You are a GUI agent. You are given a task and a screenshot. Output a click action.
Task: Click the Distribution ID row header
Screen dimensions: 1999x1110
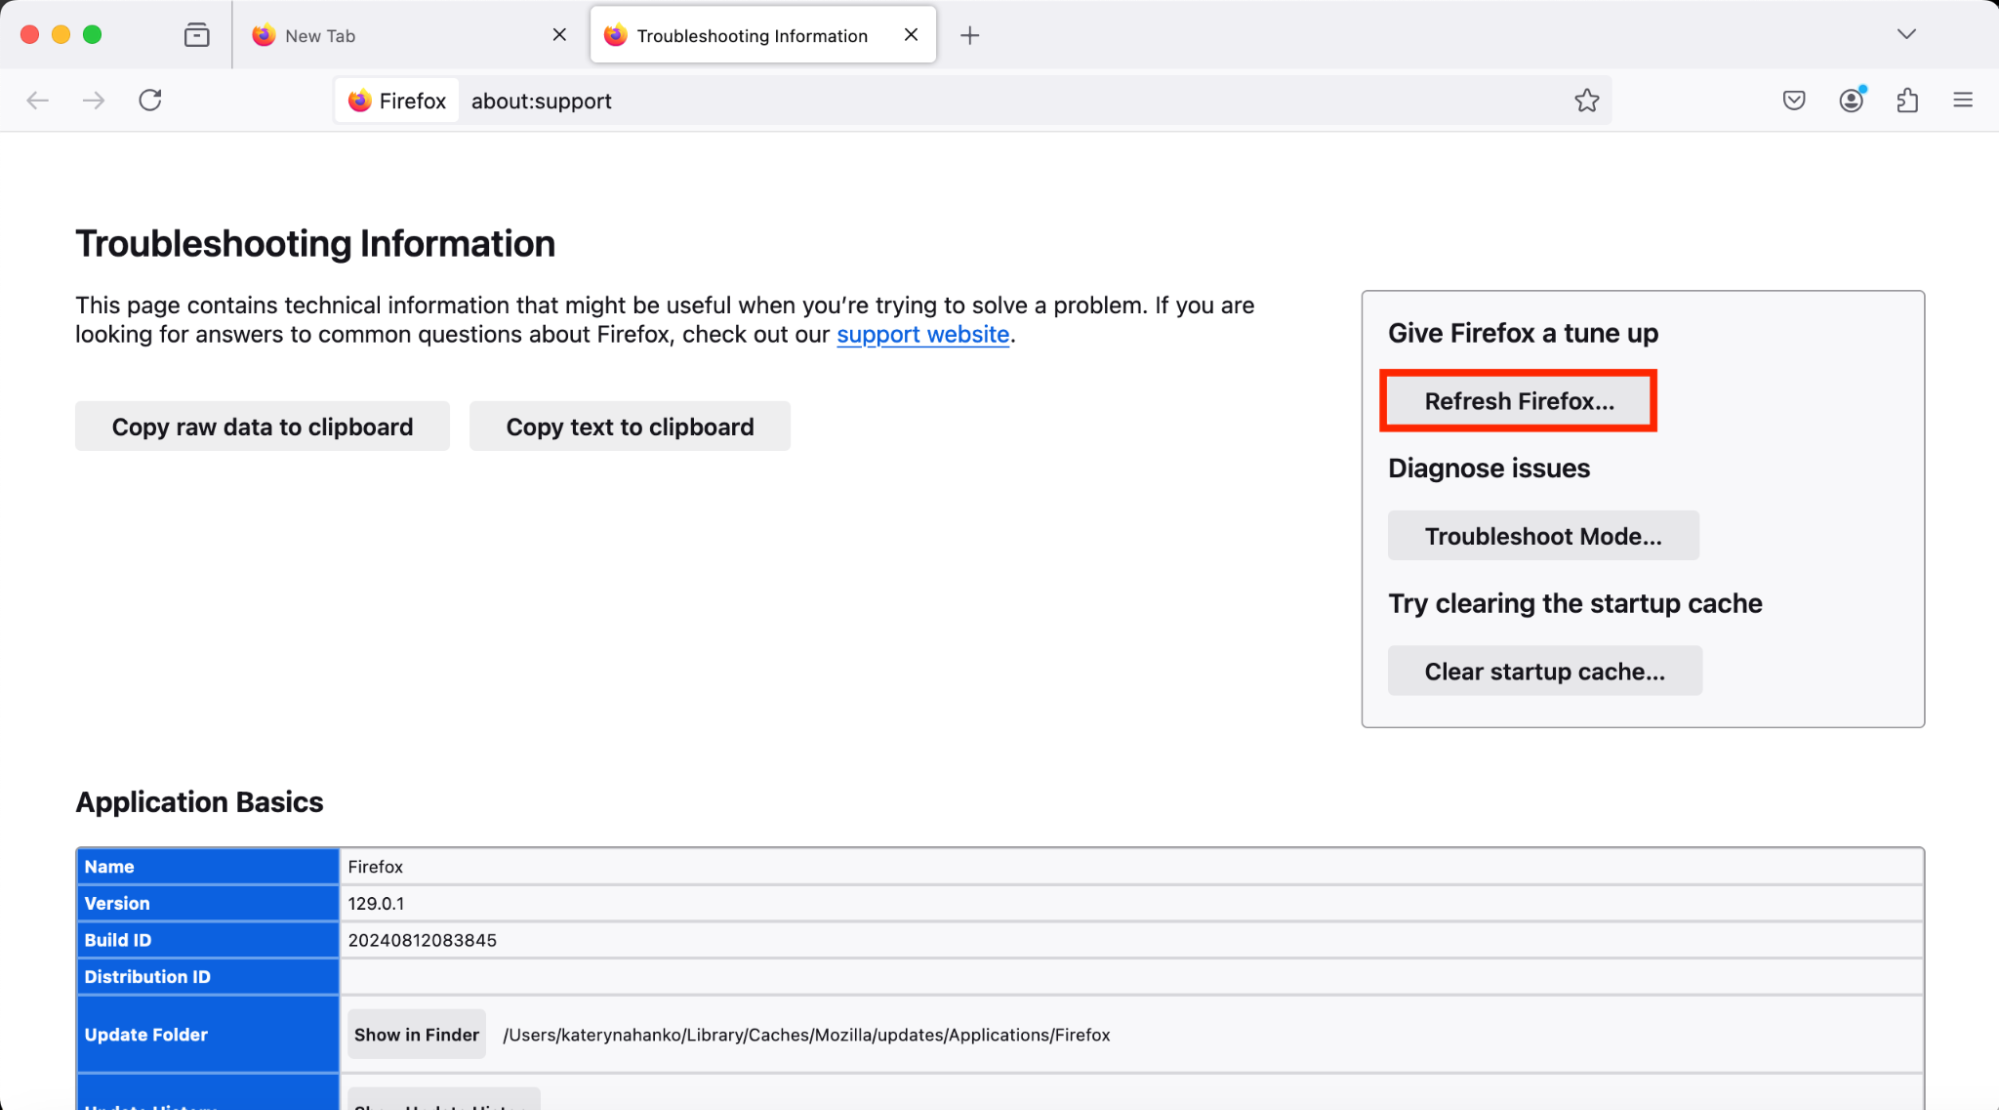click(208, 977)
